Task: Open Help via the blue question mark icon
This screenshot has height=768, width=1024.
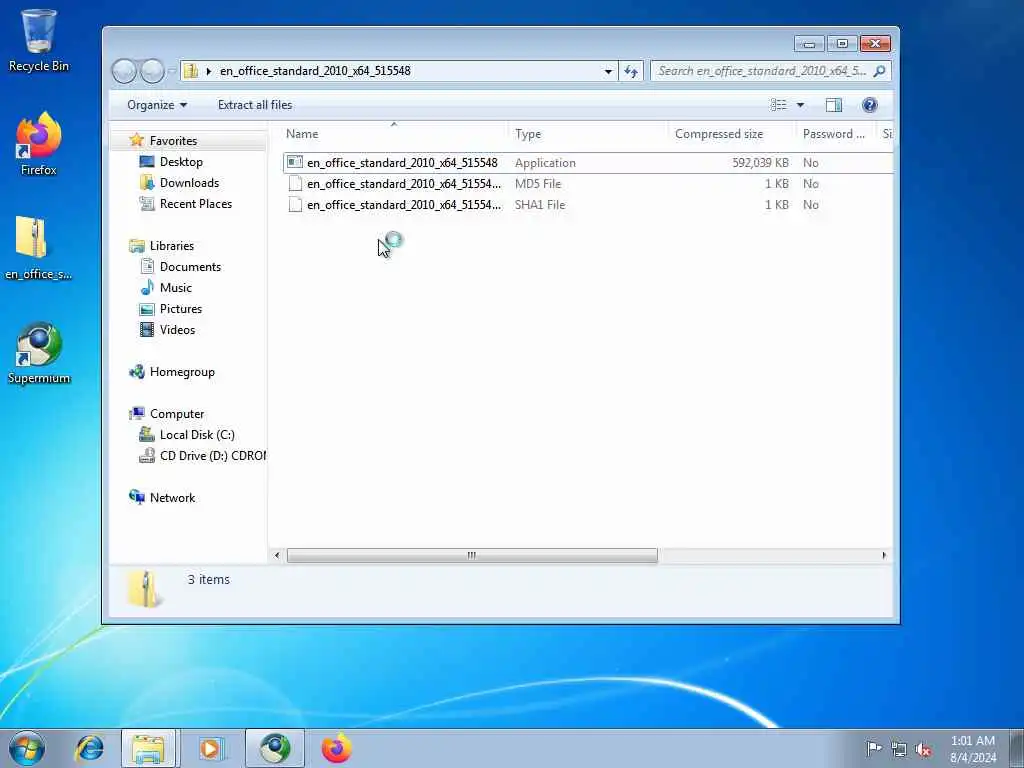Action: tap(869, 105)
